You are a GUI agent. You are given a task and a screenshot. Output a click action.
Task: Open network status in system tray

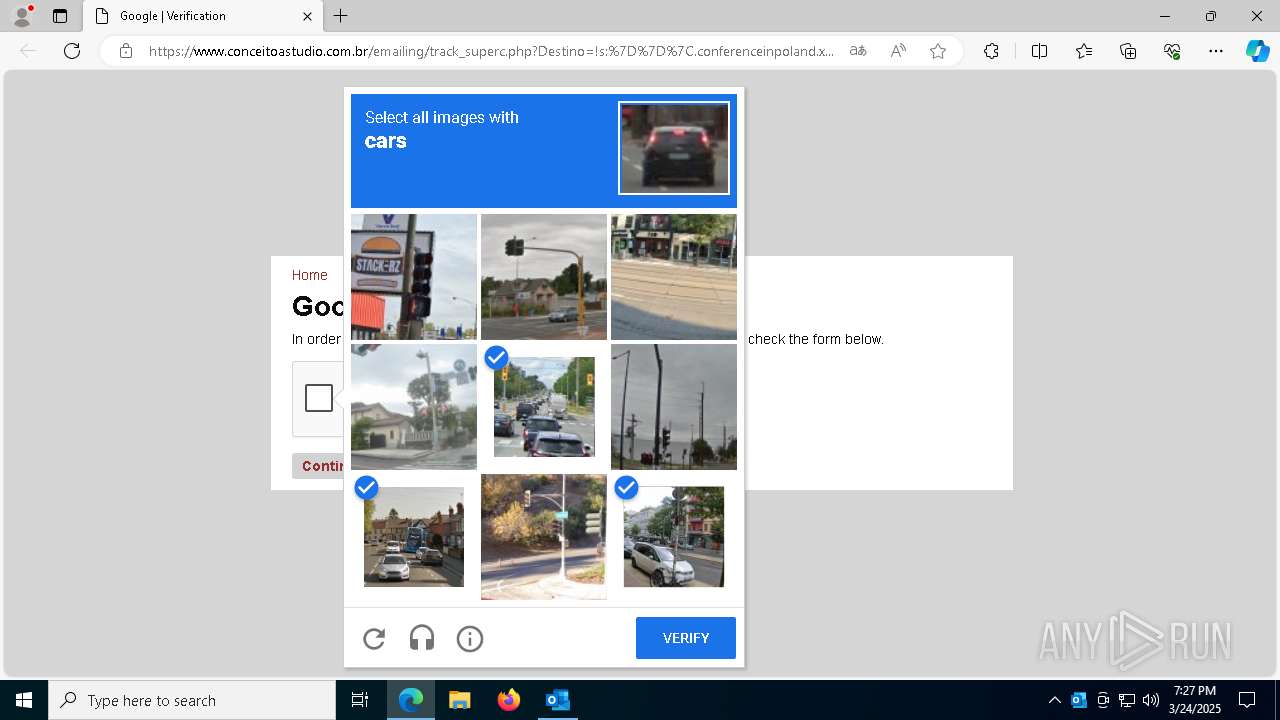point(1127,700)
